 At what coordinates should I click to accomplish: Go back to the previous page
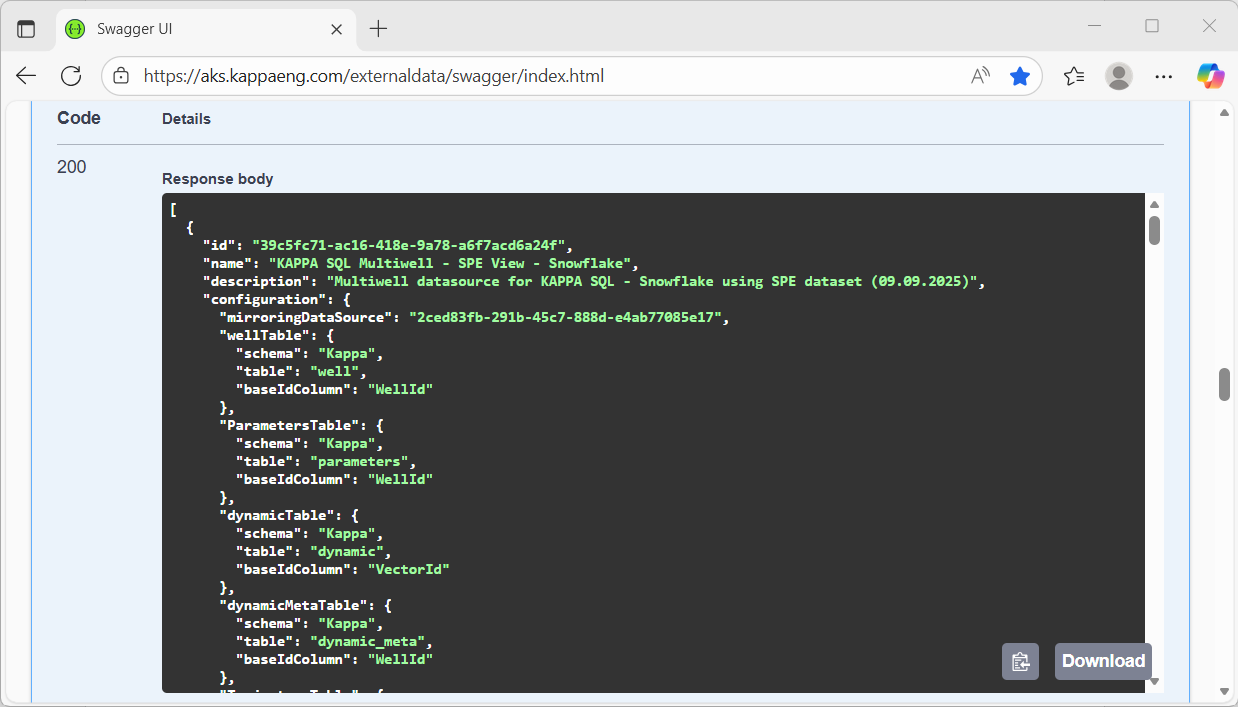[26, 76]
